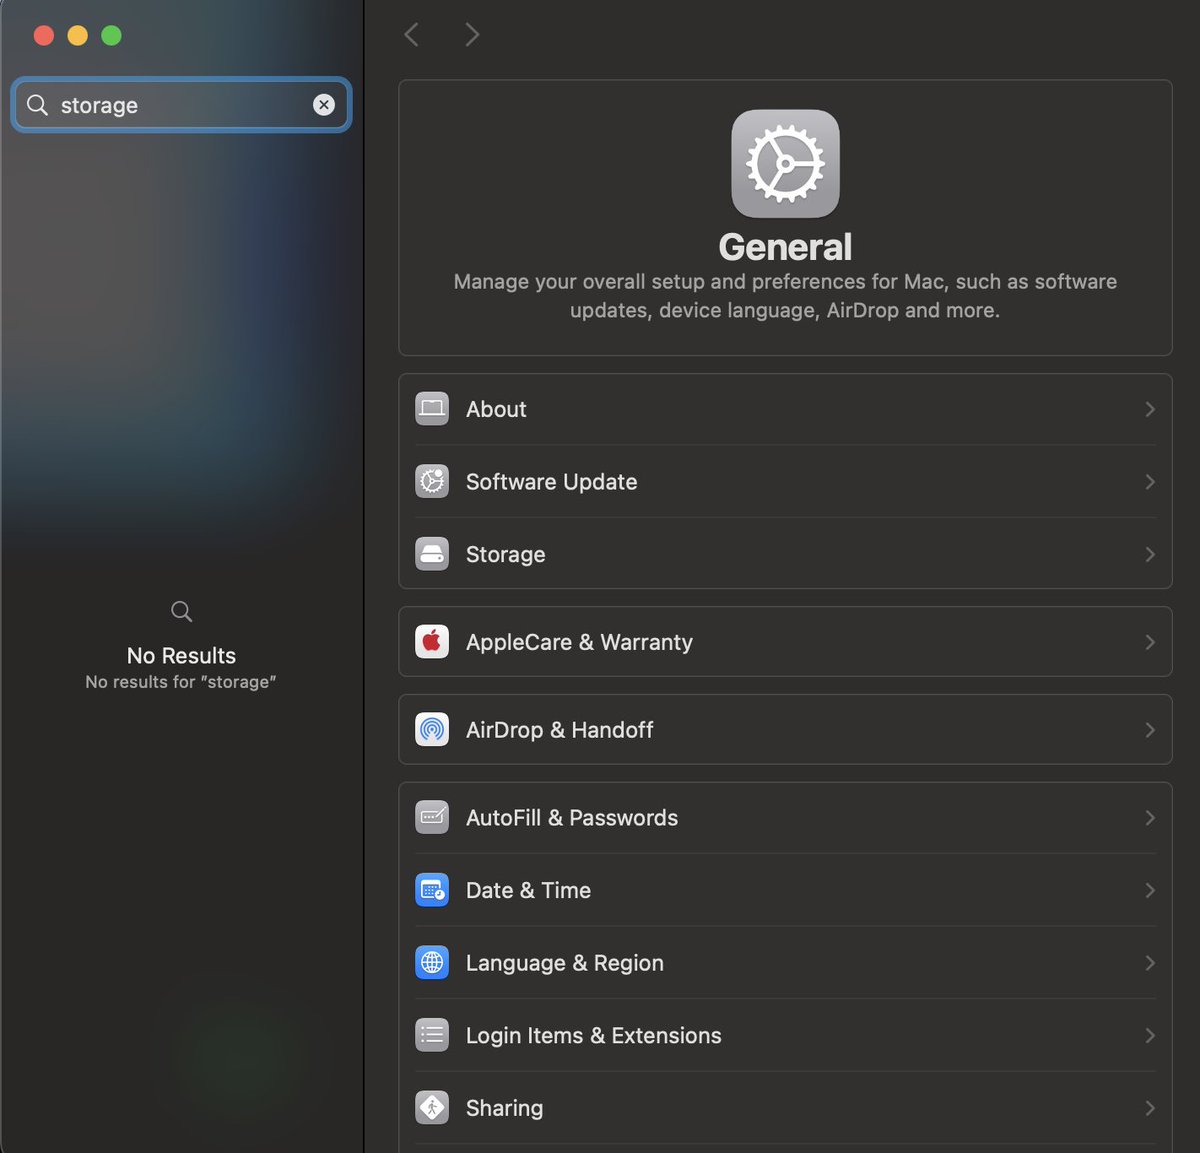1200x1153 pixels.
Task: Click the magnifier icon in search field
Action: pyautogui.click(x=37, y=105)
